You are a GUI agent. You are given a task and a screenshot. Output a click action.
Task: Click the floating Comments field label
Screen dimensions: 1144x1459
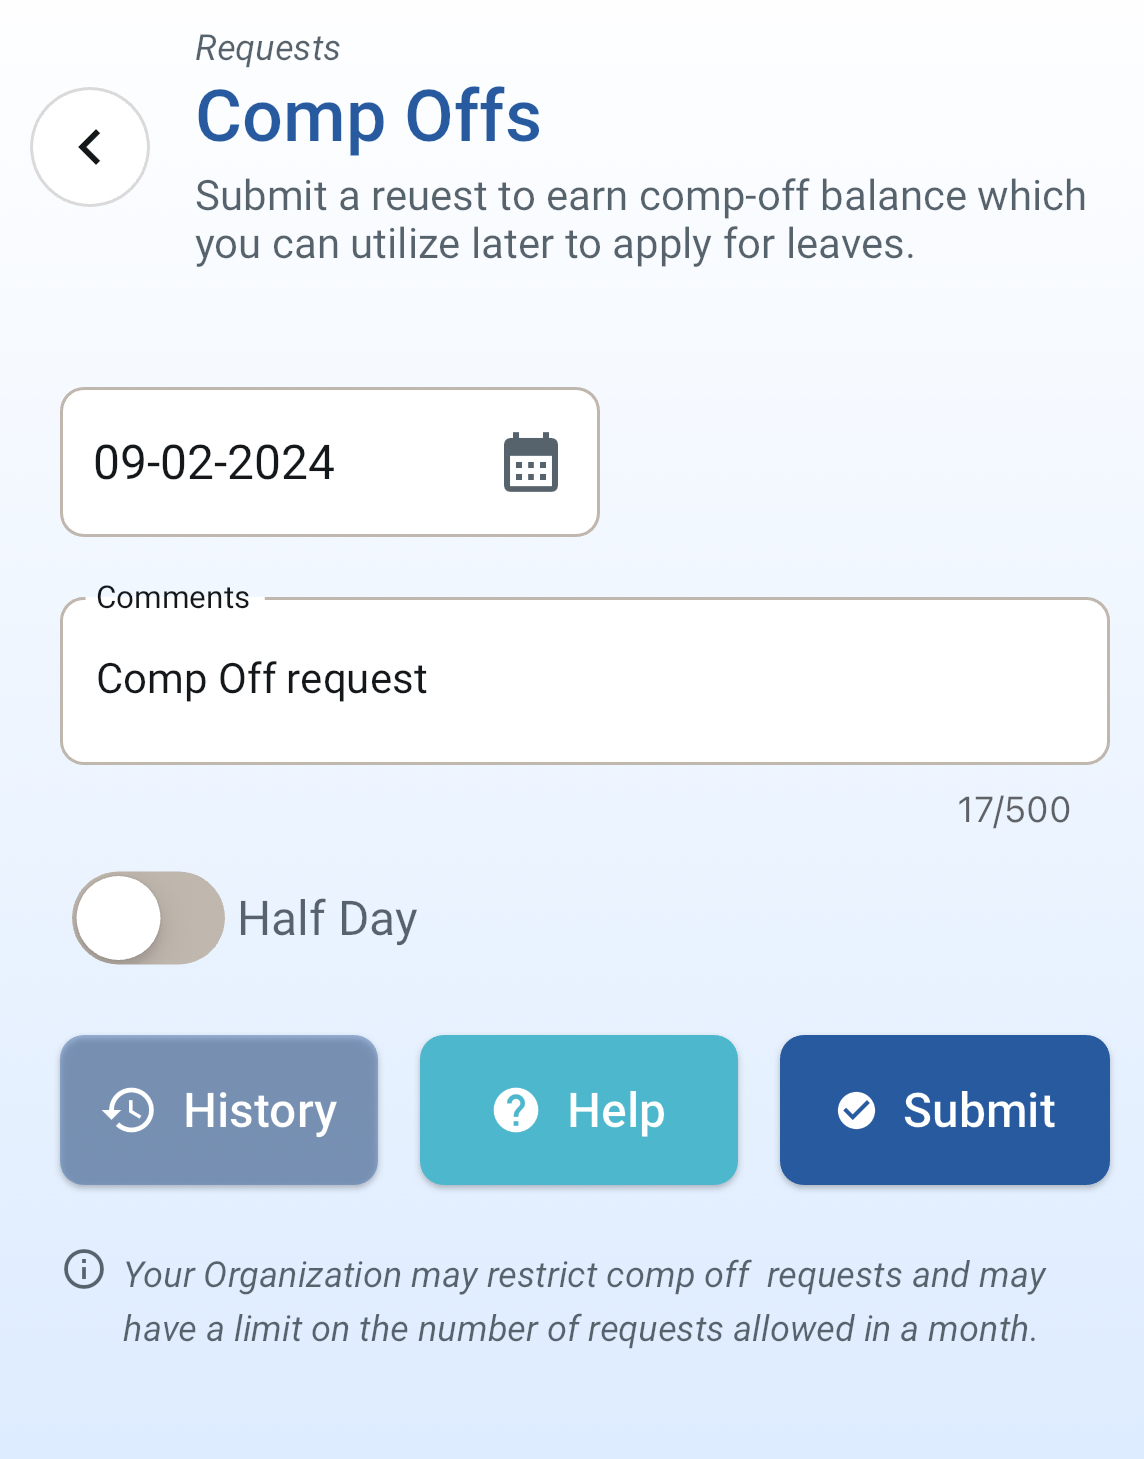(173, 597)
